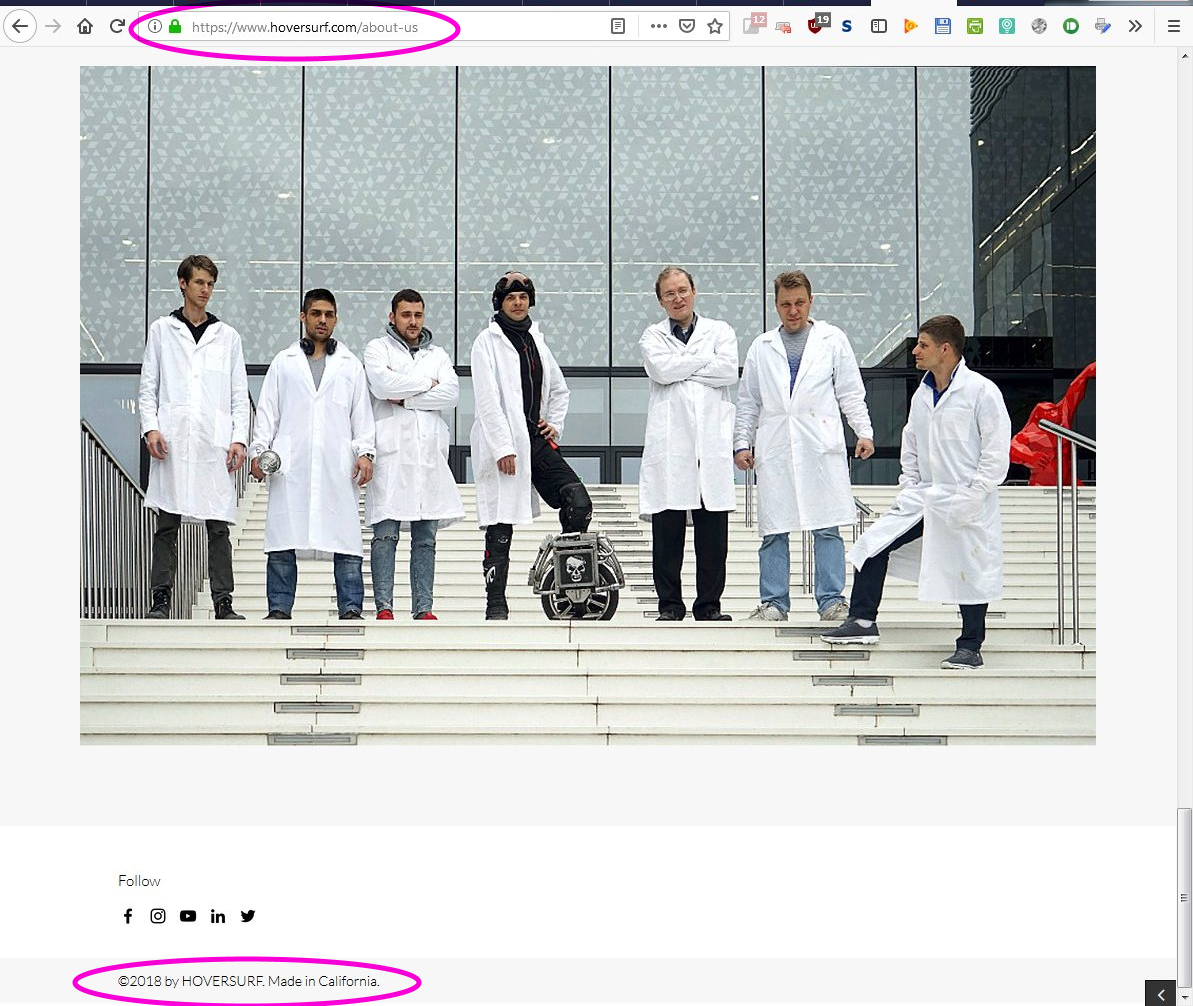Expand the overflow extensions chevron

click(x=1135, y=27)
